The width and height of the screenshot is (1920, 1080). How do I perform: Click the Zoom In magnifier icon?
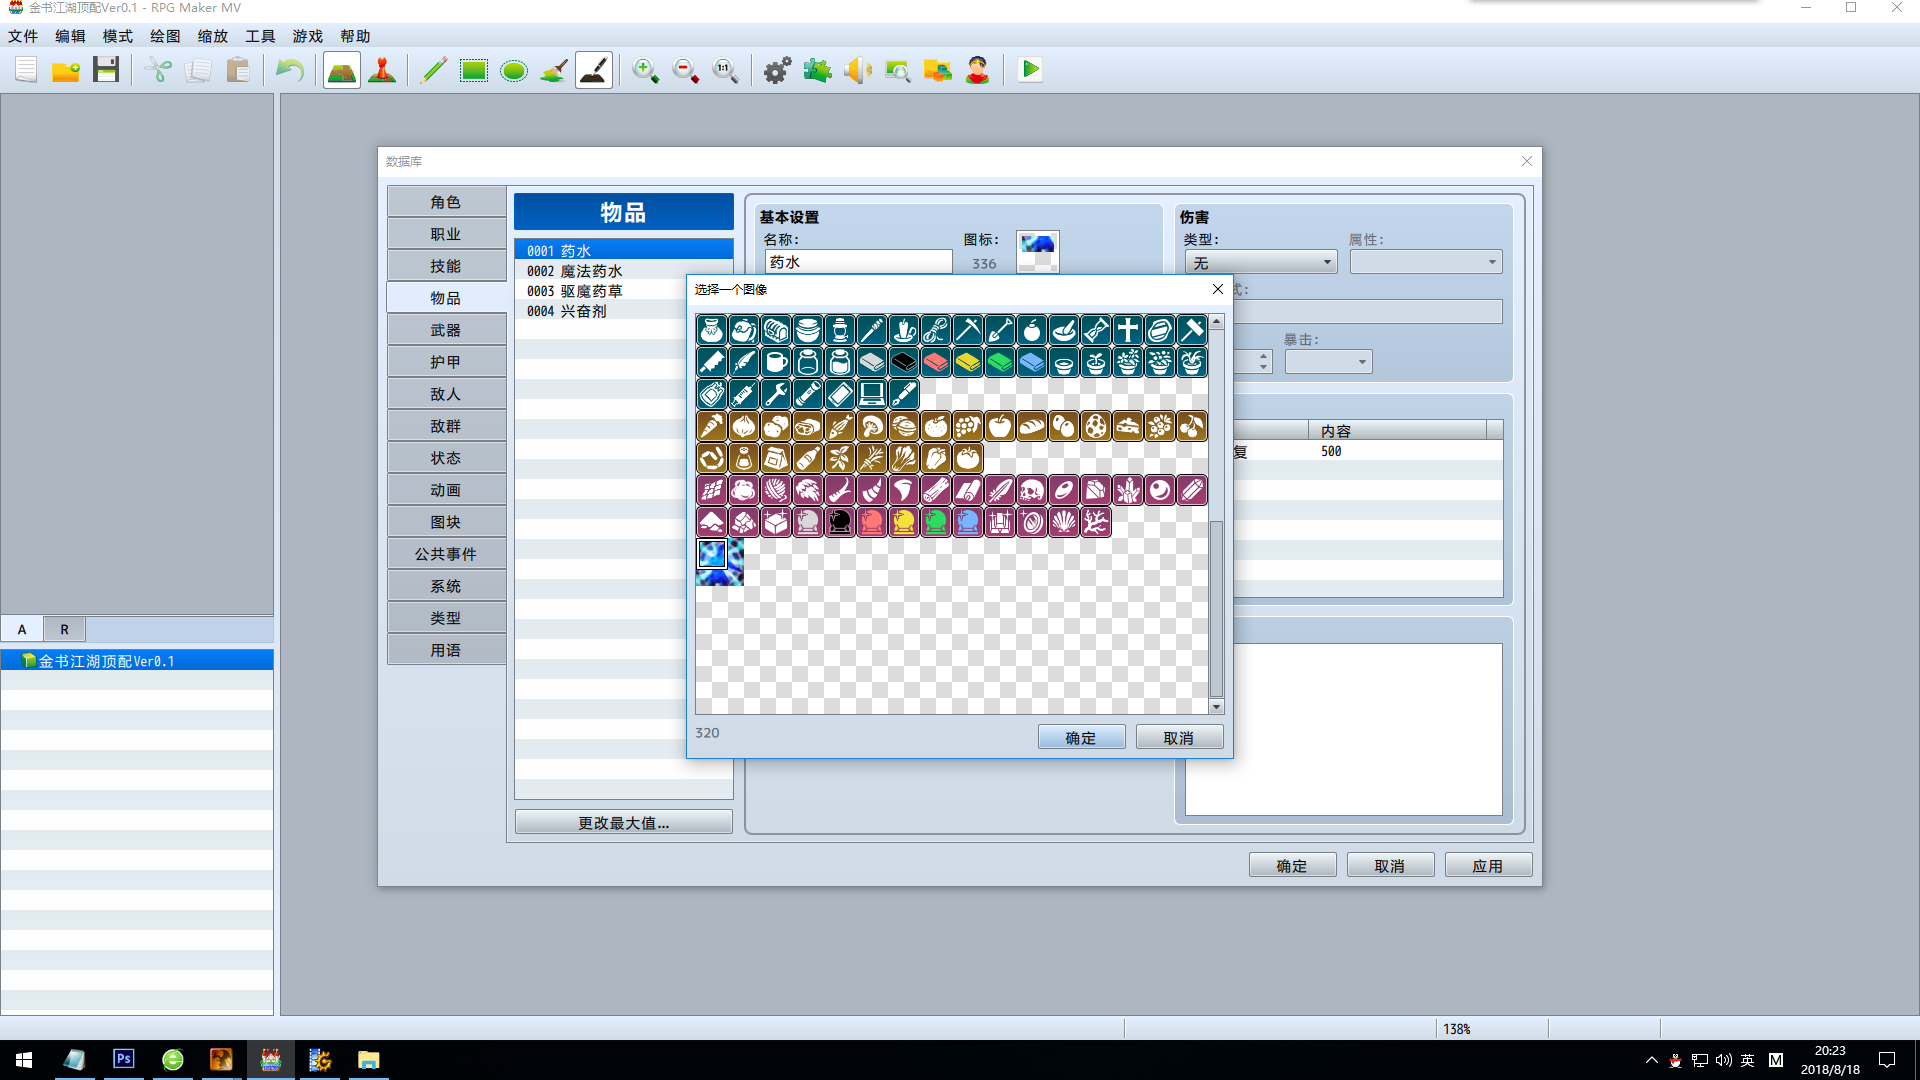[646, 70]
